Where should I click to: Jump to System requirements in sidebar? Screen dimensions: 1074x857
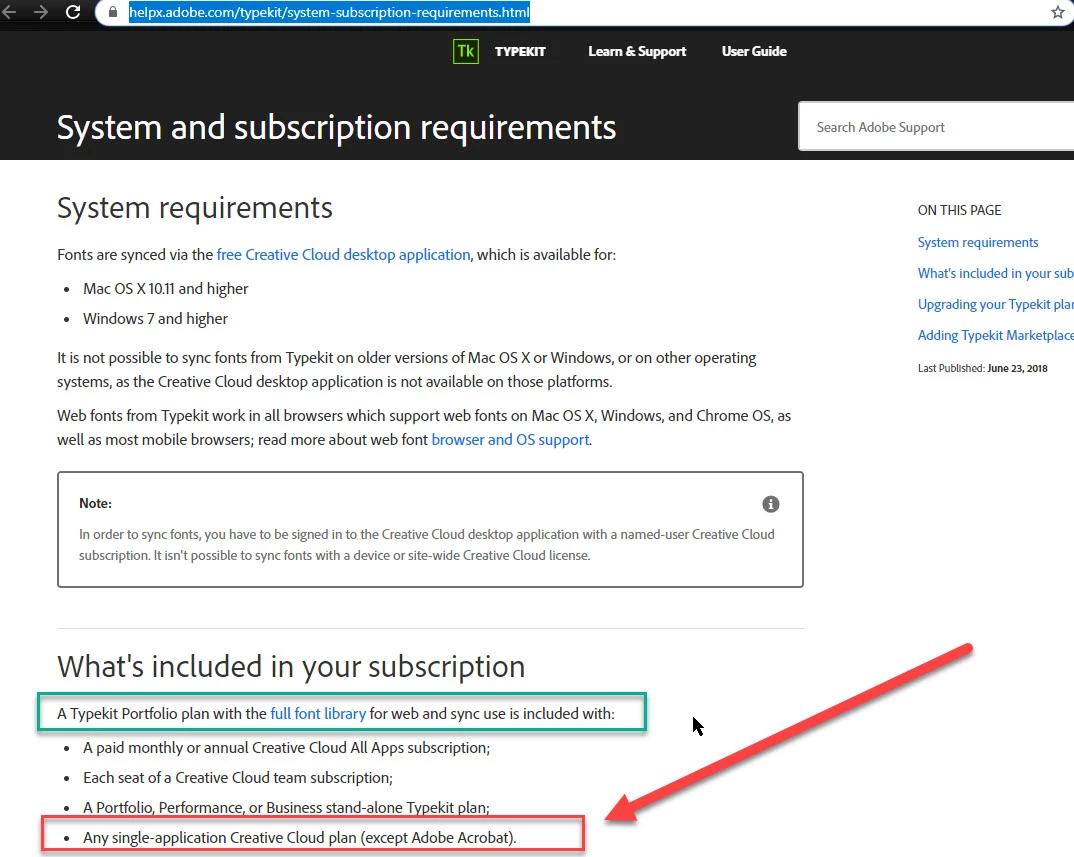[977, 243]
